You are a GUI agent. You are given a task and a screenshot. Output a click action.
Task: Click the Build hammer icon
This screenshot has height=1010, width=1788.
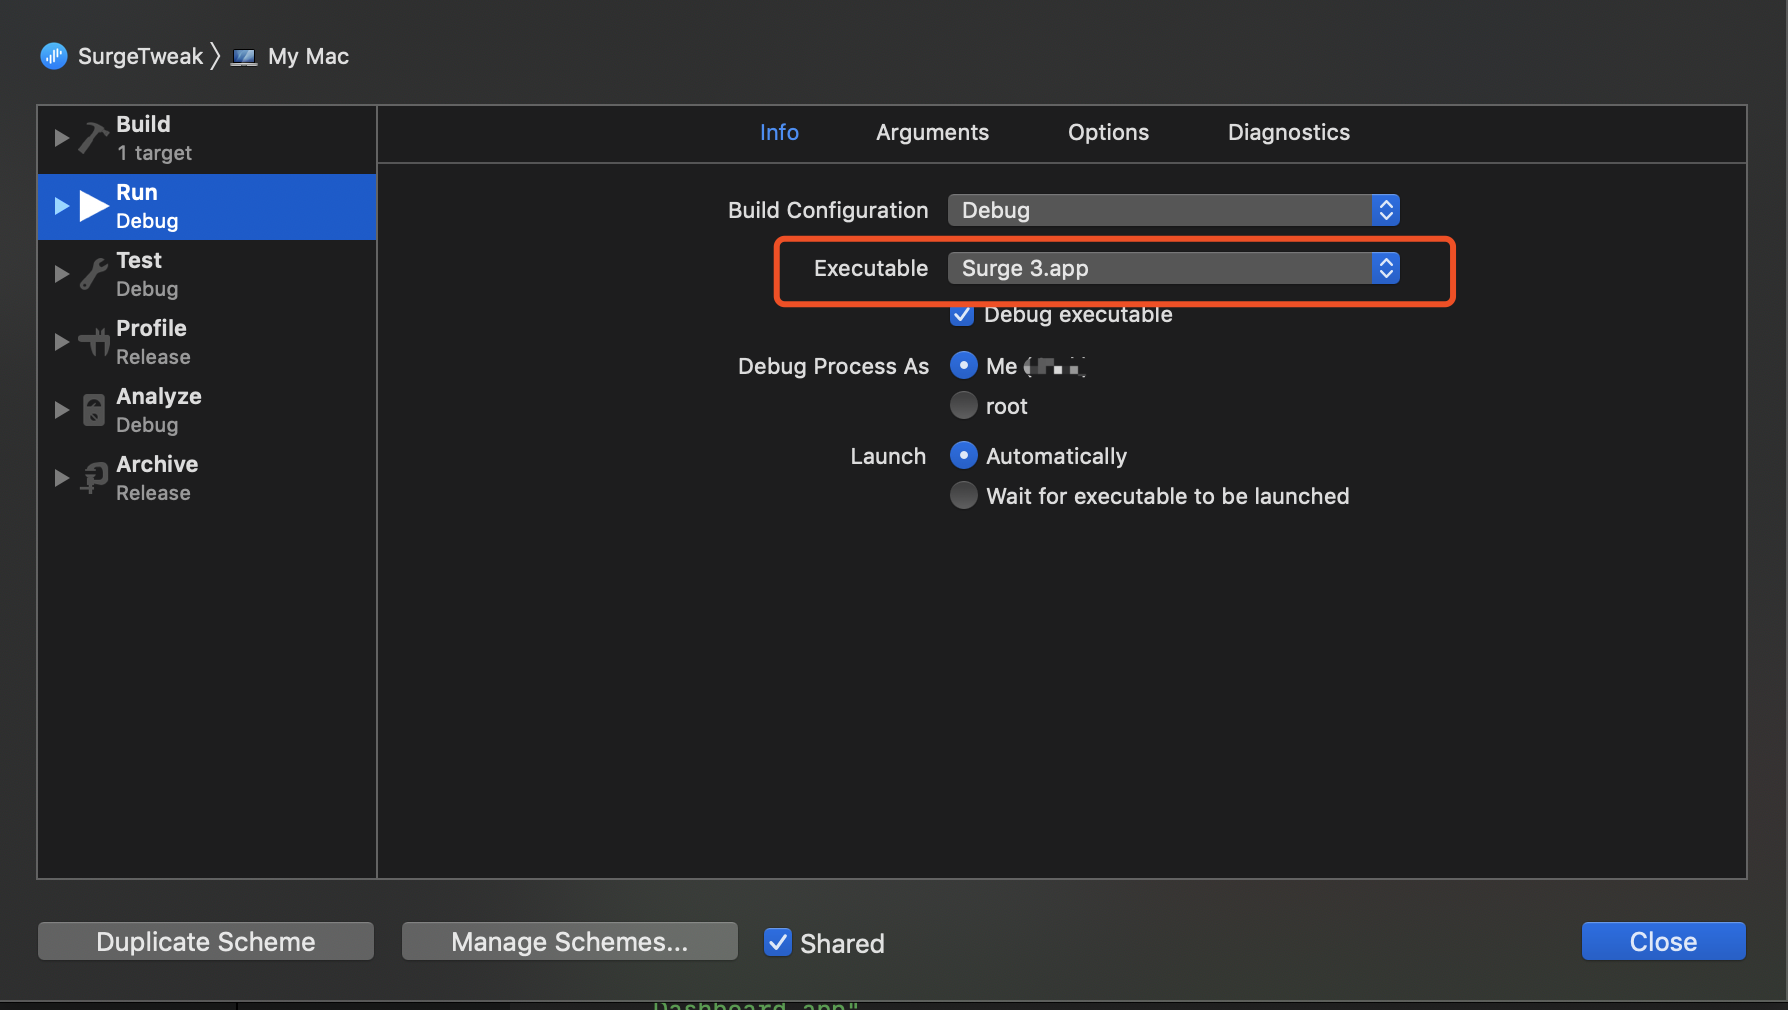93,137
